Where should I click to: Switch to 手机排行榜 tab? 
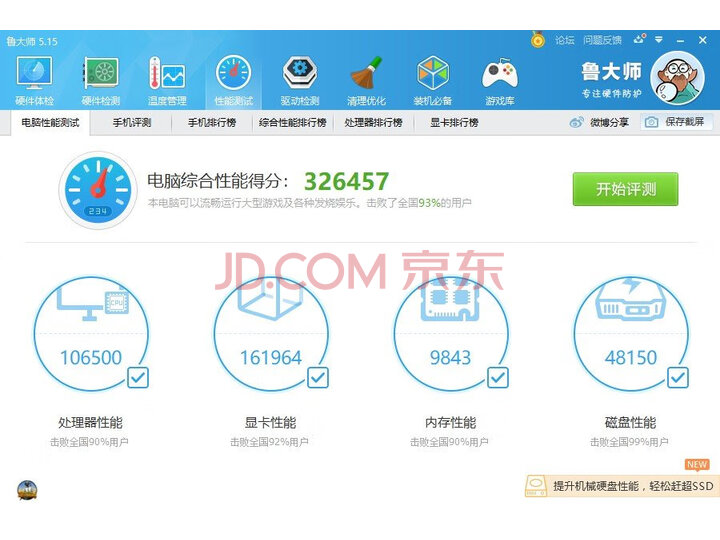click(212, 123)
